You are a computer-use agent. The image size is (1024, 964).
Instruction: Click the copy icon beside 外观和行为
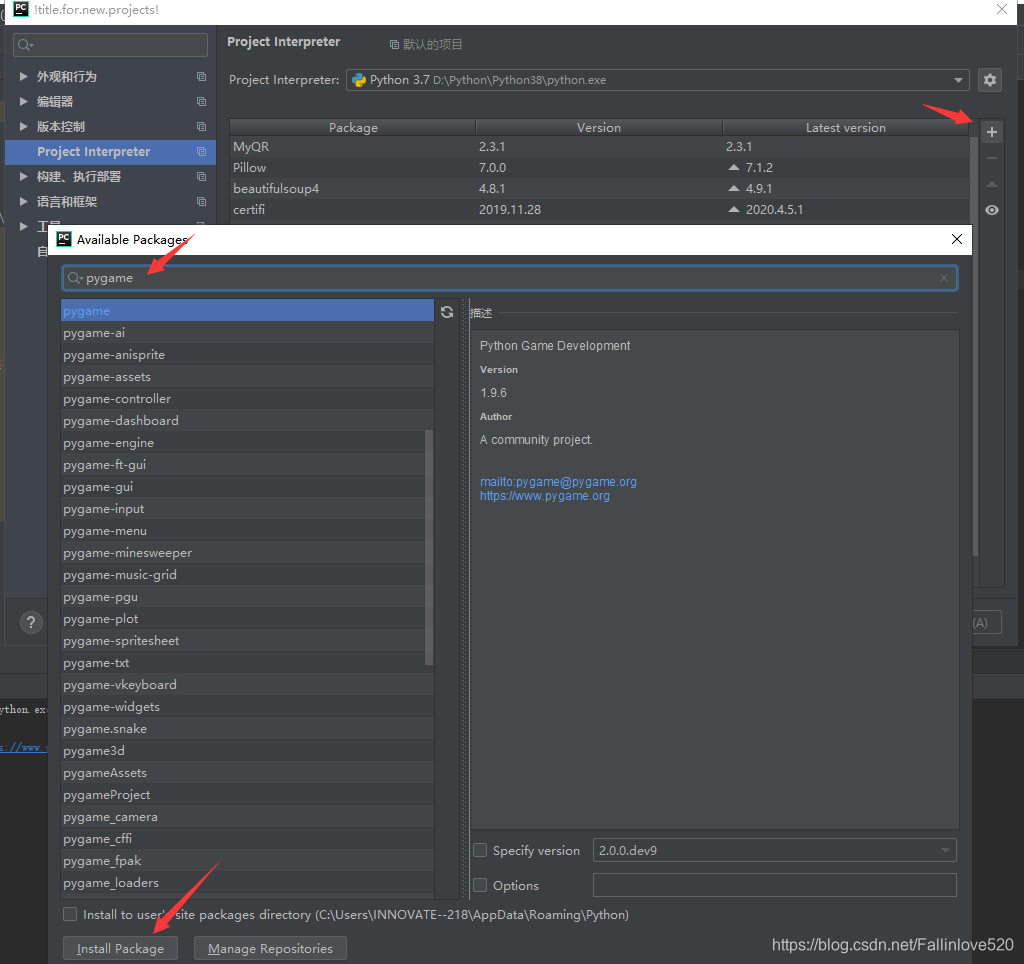pos(201,76)
